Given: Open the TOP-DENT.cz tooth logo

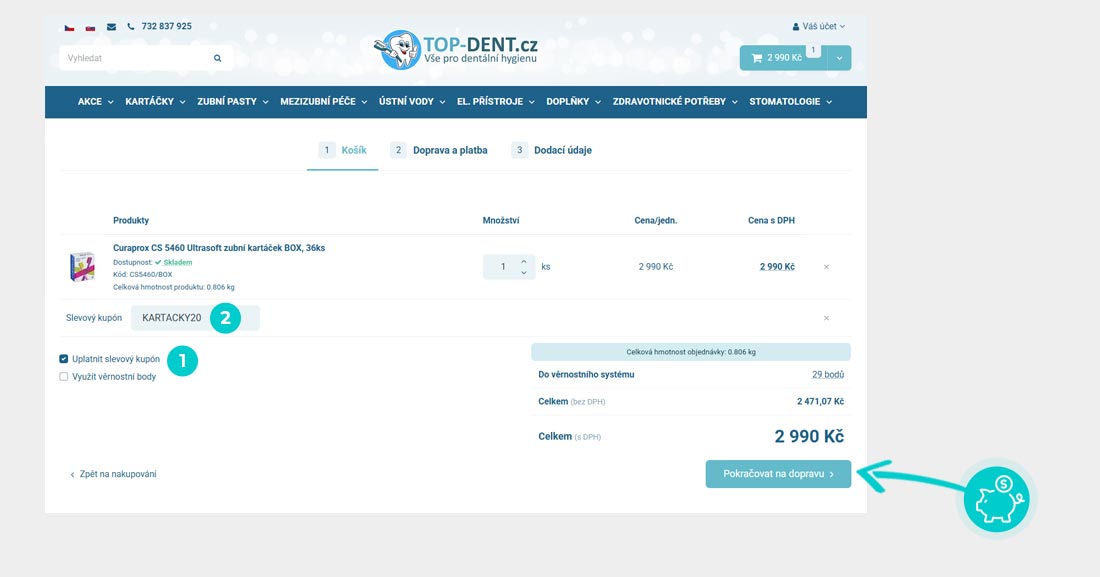Looking at the screenshot, I should (x=401, y=49).
